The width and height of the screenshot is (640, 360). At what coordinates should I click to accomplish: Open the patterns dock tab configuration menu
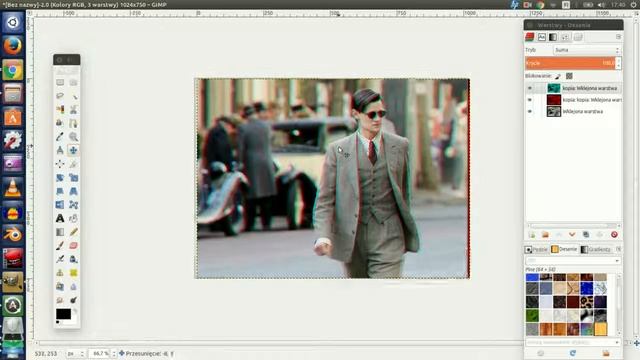[x=618, y=249]
